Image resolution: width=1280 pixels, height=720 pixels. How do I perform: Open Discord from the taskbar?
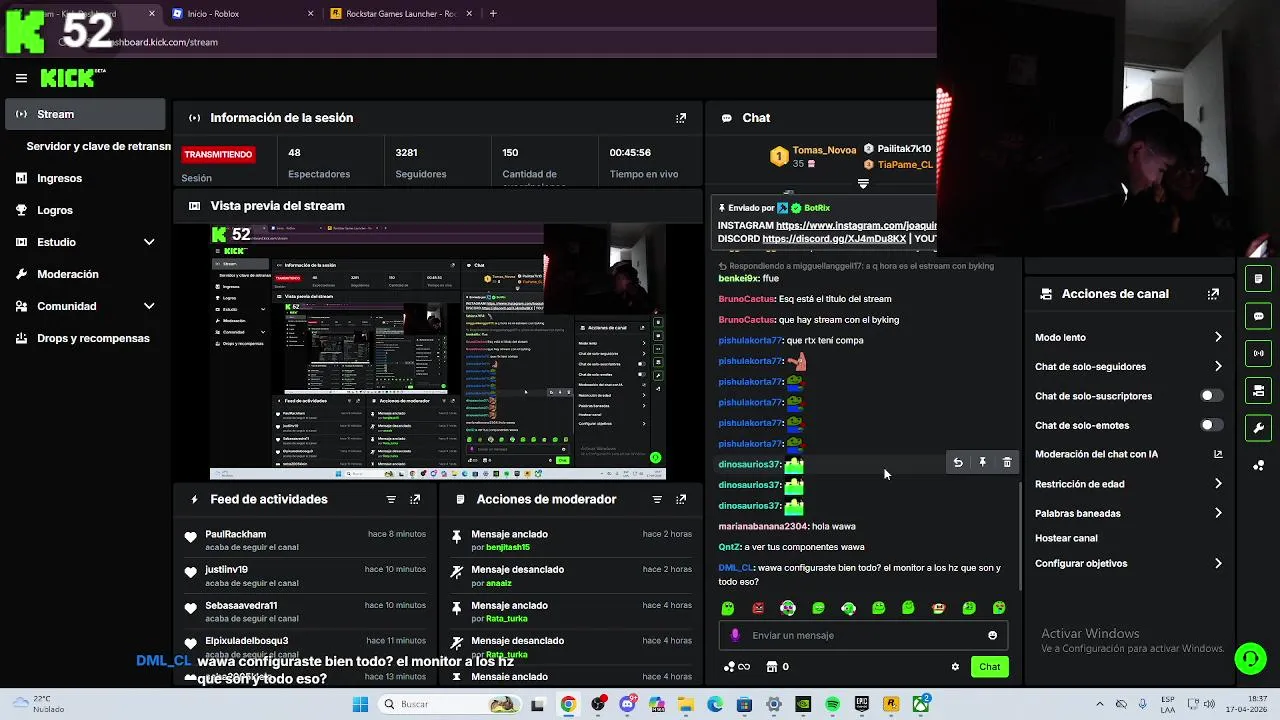pos(627,704)
